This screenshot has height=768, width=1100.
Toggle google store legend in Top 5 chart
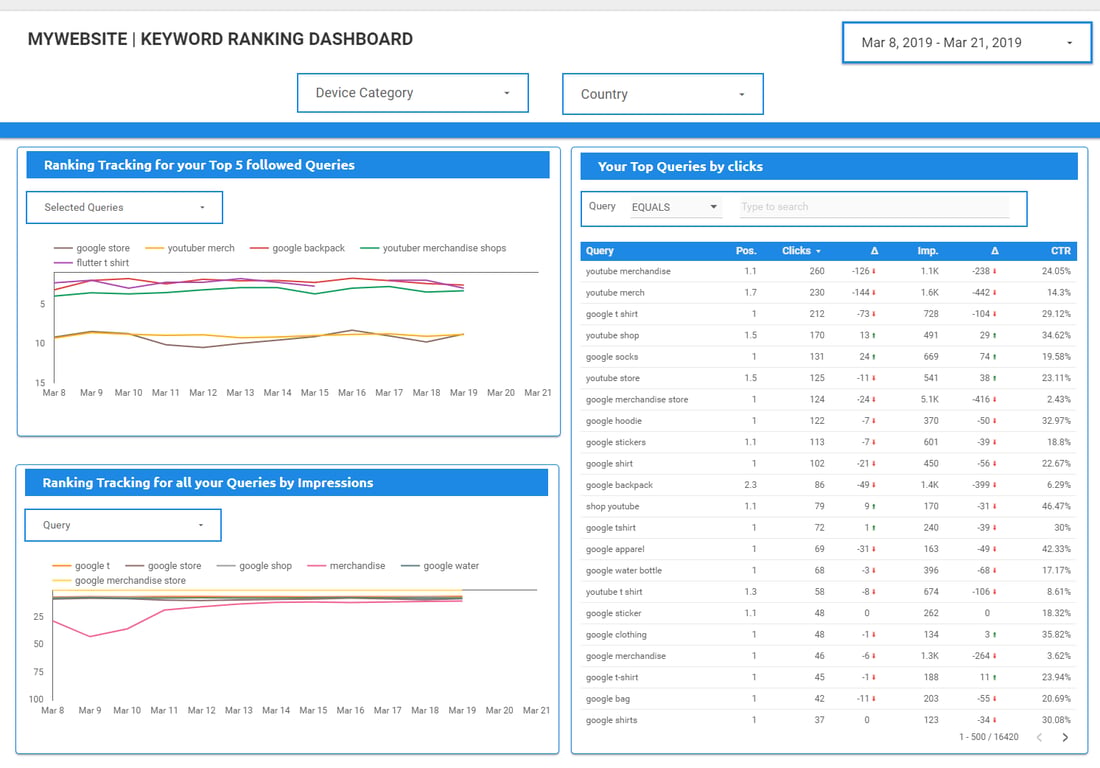click(92, 248)
